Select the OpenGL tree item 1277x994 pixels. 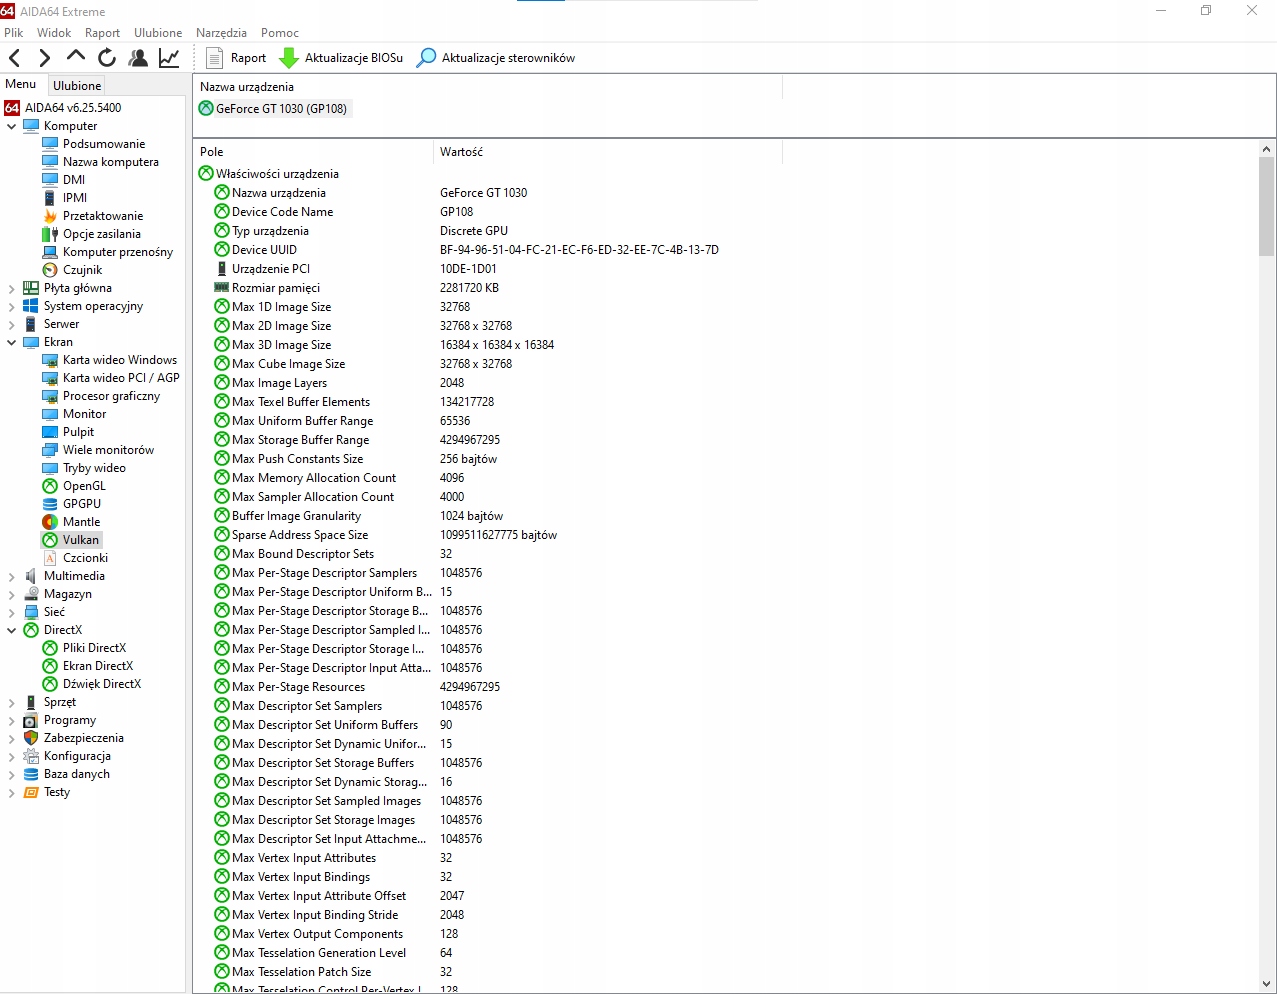(74, 486)
